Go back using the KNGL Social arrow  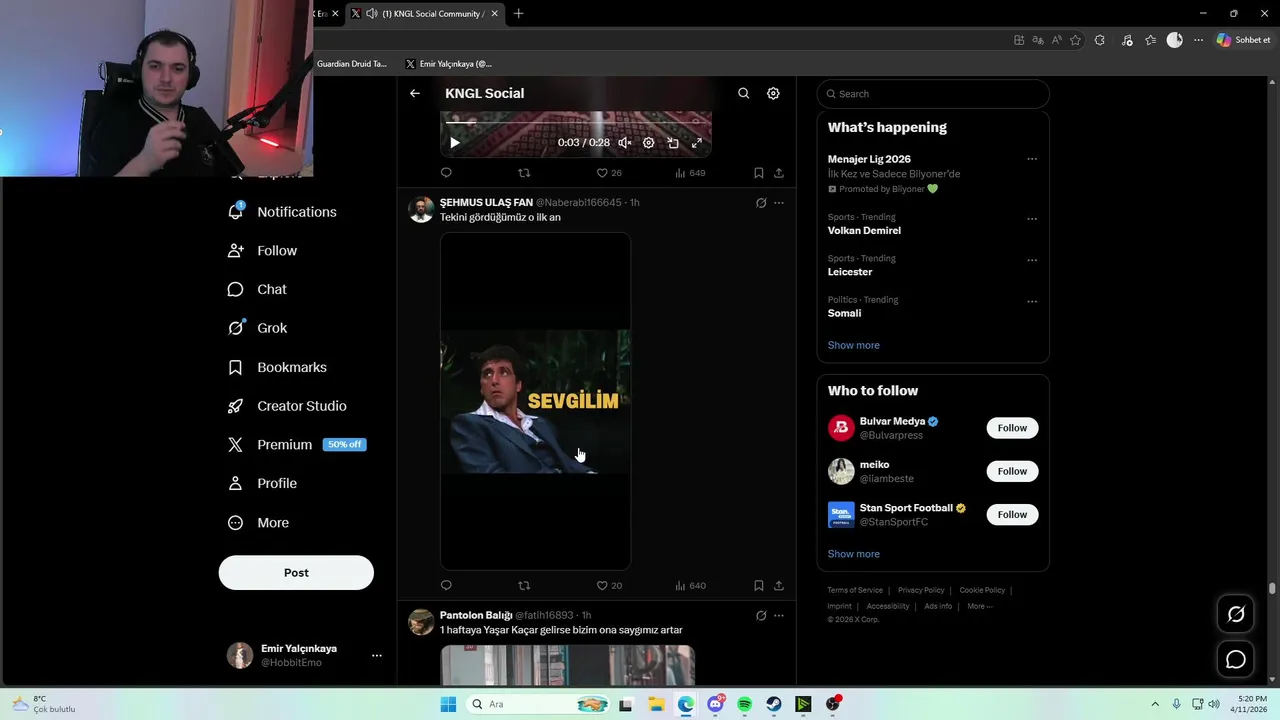click(415, 93)
